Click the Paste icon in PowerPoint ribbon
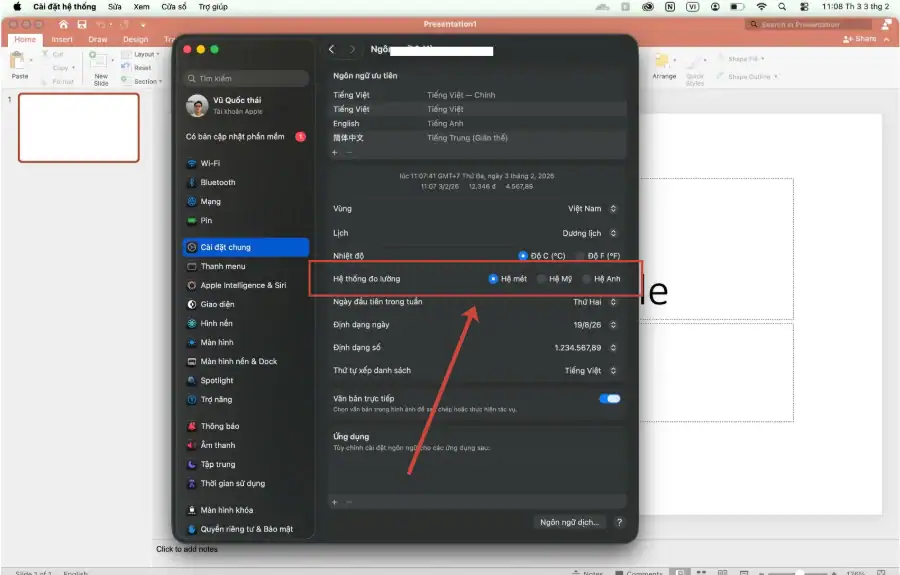Image resolution: width=900 pixels, height=575 pixels. pos(20,63)
